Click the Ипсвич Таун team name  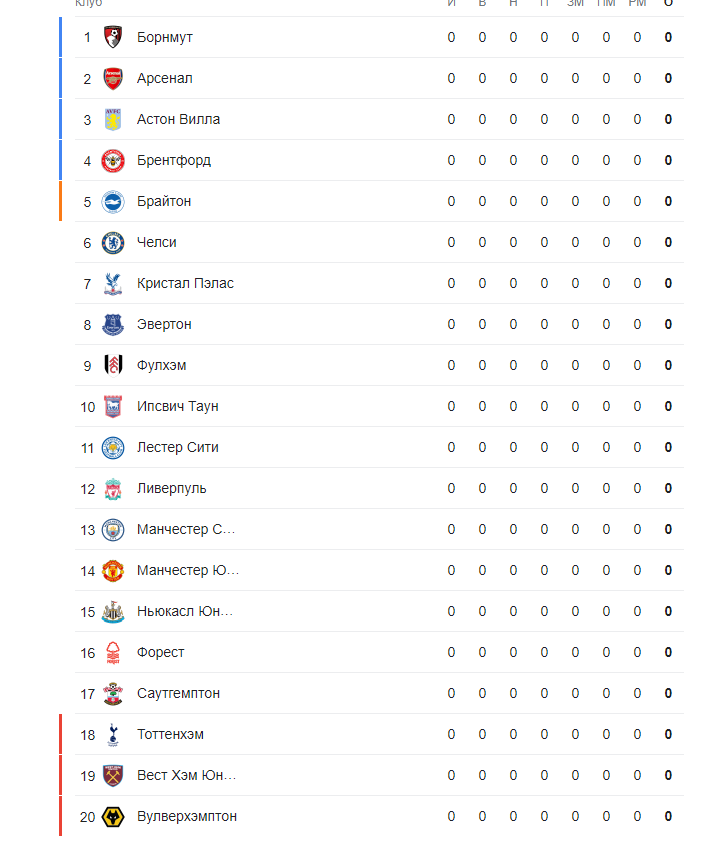click(x=177, y=406)
